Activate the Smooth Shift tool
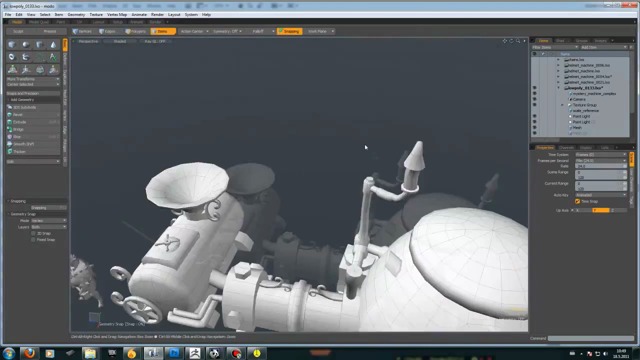640x360 pixels. point(33,144)
